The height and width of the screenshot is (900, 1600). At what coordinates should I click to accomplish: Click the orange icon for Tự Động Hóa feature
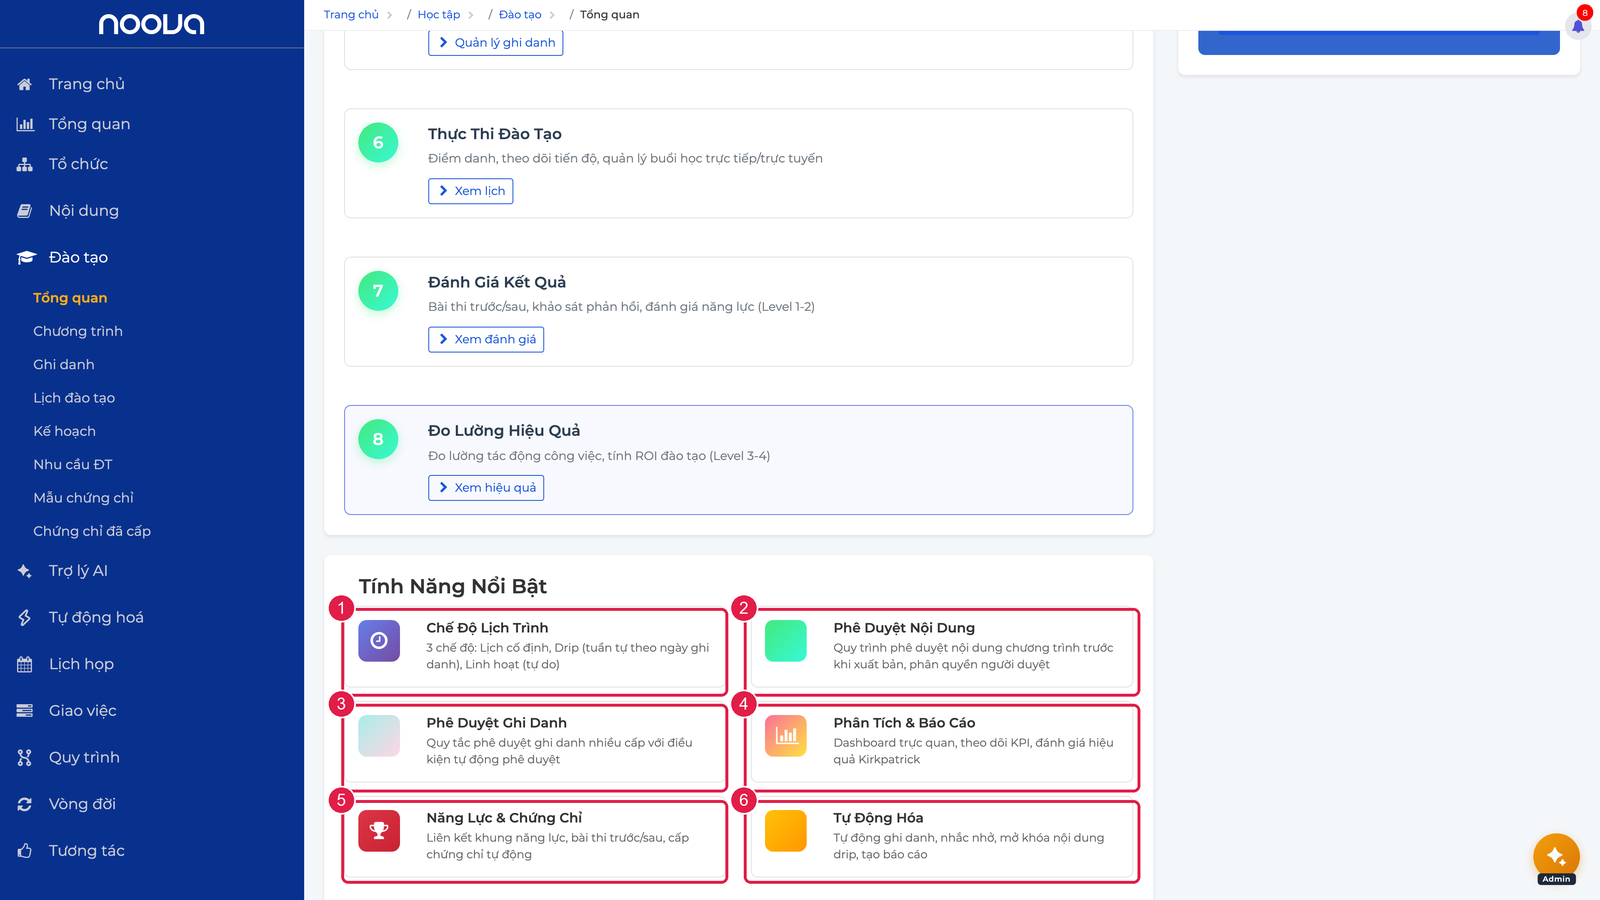[786, 831]
